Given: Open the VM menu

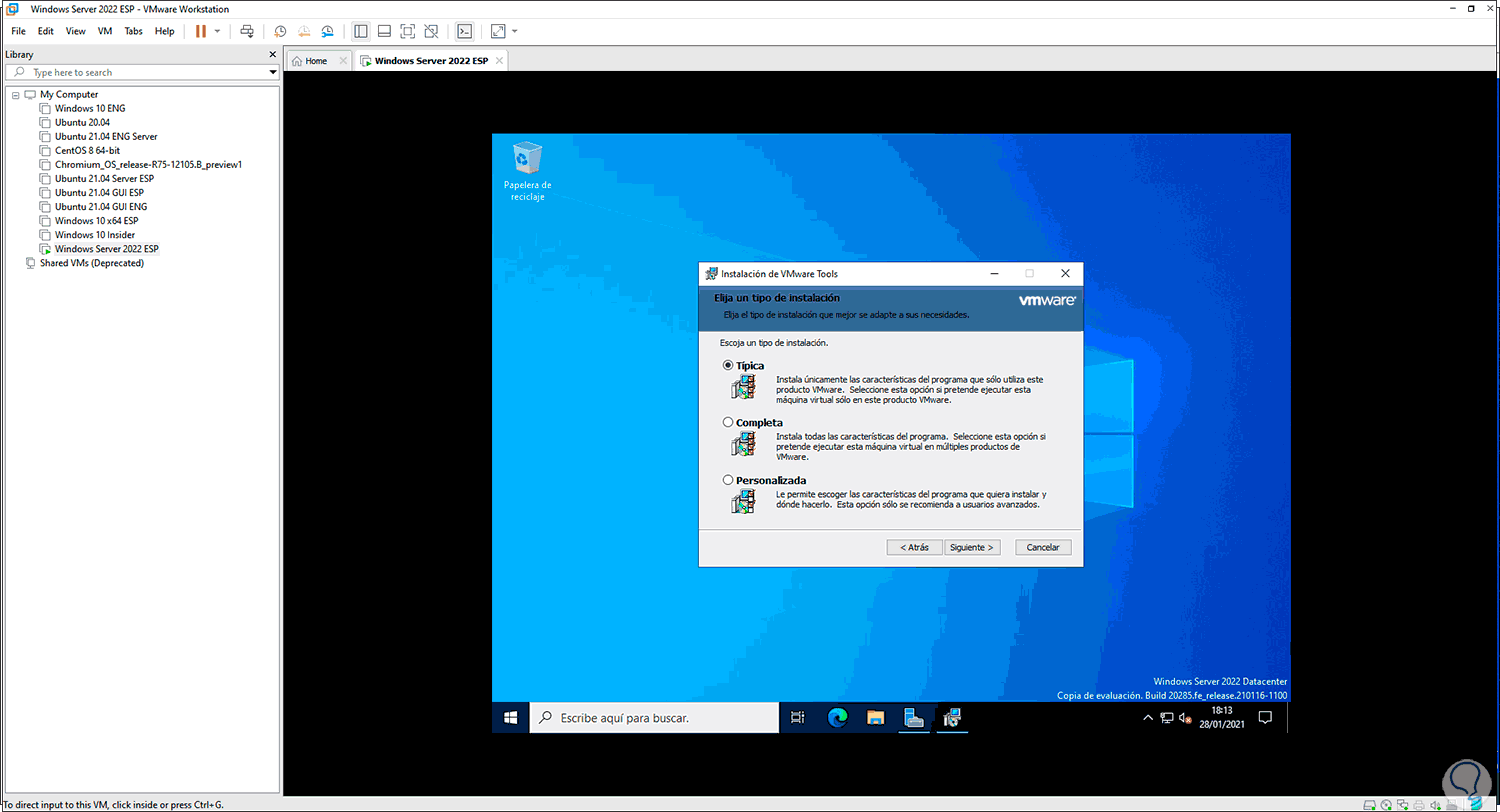Looking at the screenshot, I should pyautogui.click(x=105, y=31).
